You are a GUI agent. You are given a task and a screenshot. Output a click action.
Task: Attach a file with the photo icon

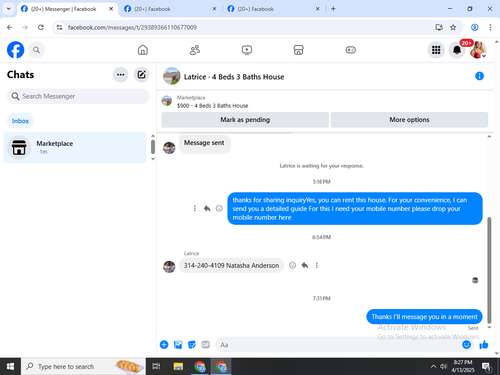(x=178, y=345)
